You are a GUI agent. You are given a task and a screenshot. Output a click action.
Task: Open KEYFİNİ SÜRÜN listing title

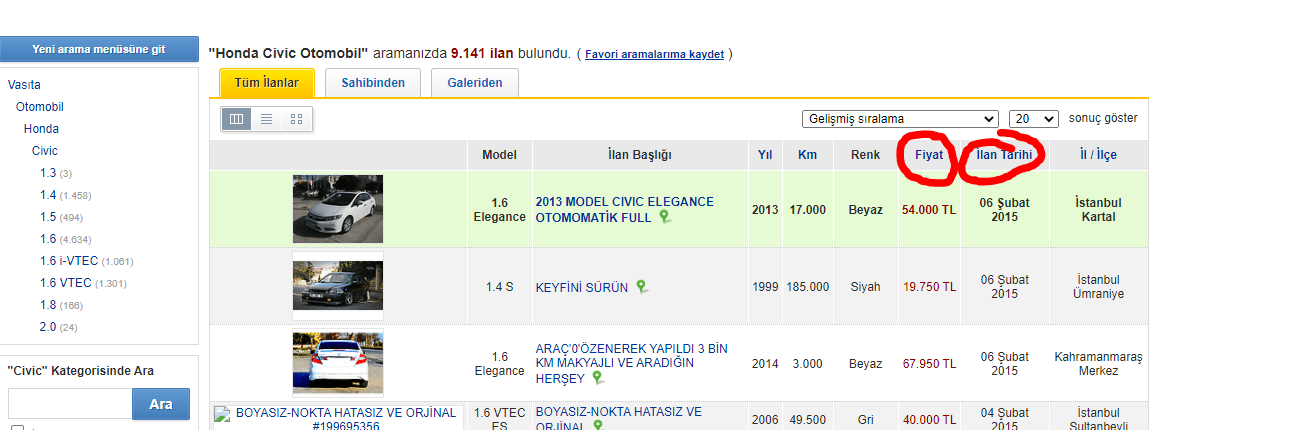click(x=582, y=287)
